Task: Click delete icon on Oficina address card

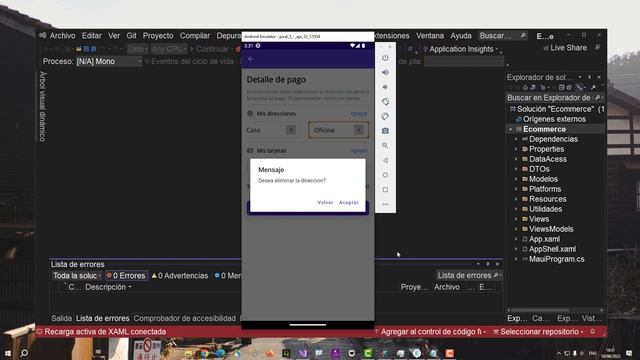Action: pos(358,130)
